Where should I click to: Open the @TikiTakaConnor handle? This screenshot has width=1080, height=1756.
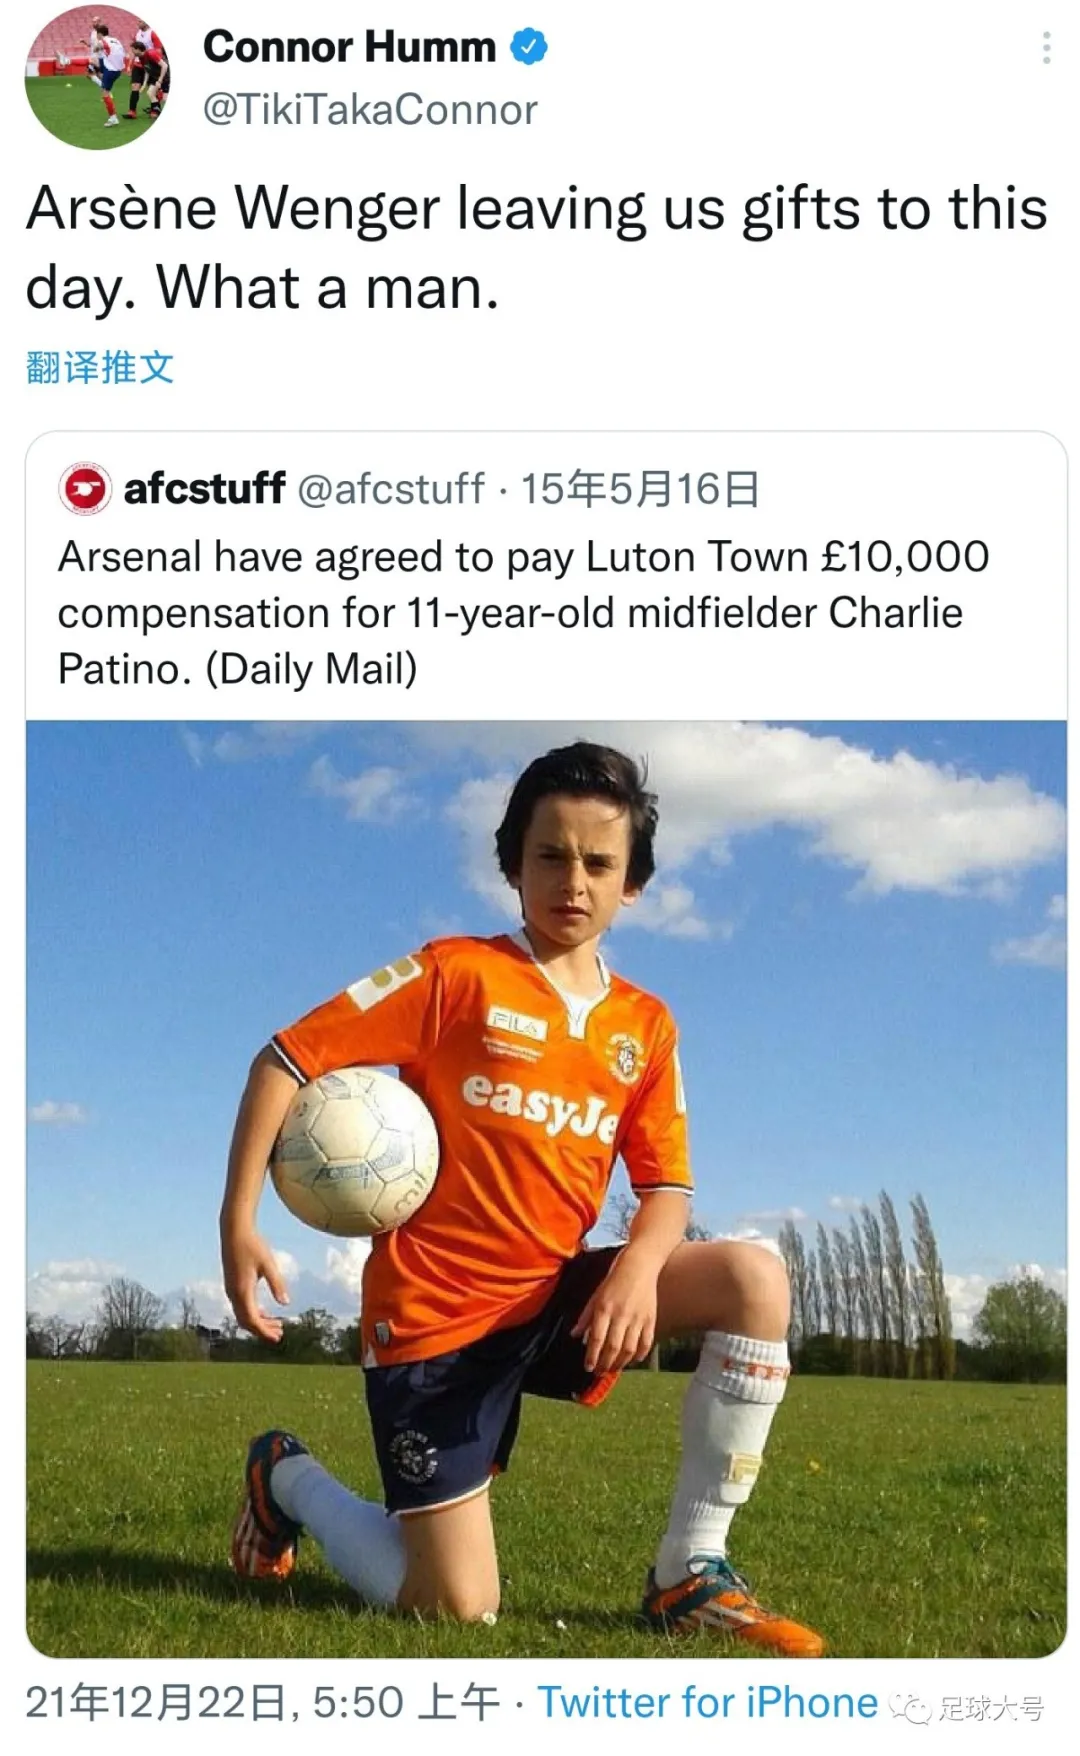pyautogui.click(x=370, y=110)
